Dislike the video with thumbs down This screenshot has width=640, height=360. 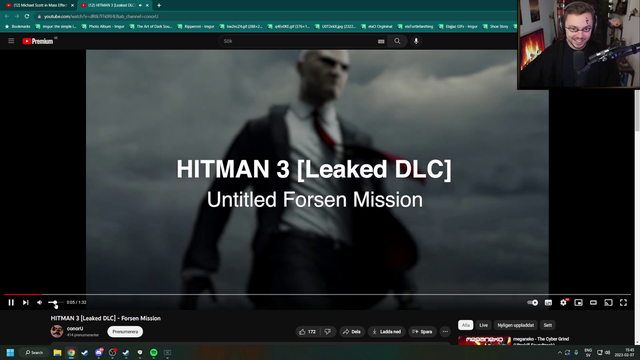(x=328, y=332)
